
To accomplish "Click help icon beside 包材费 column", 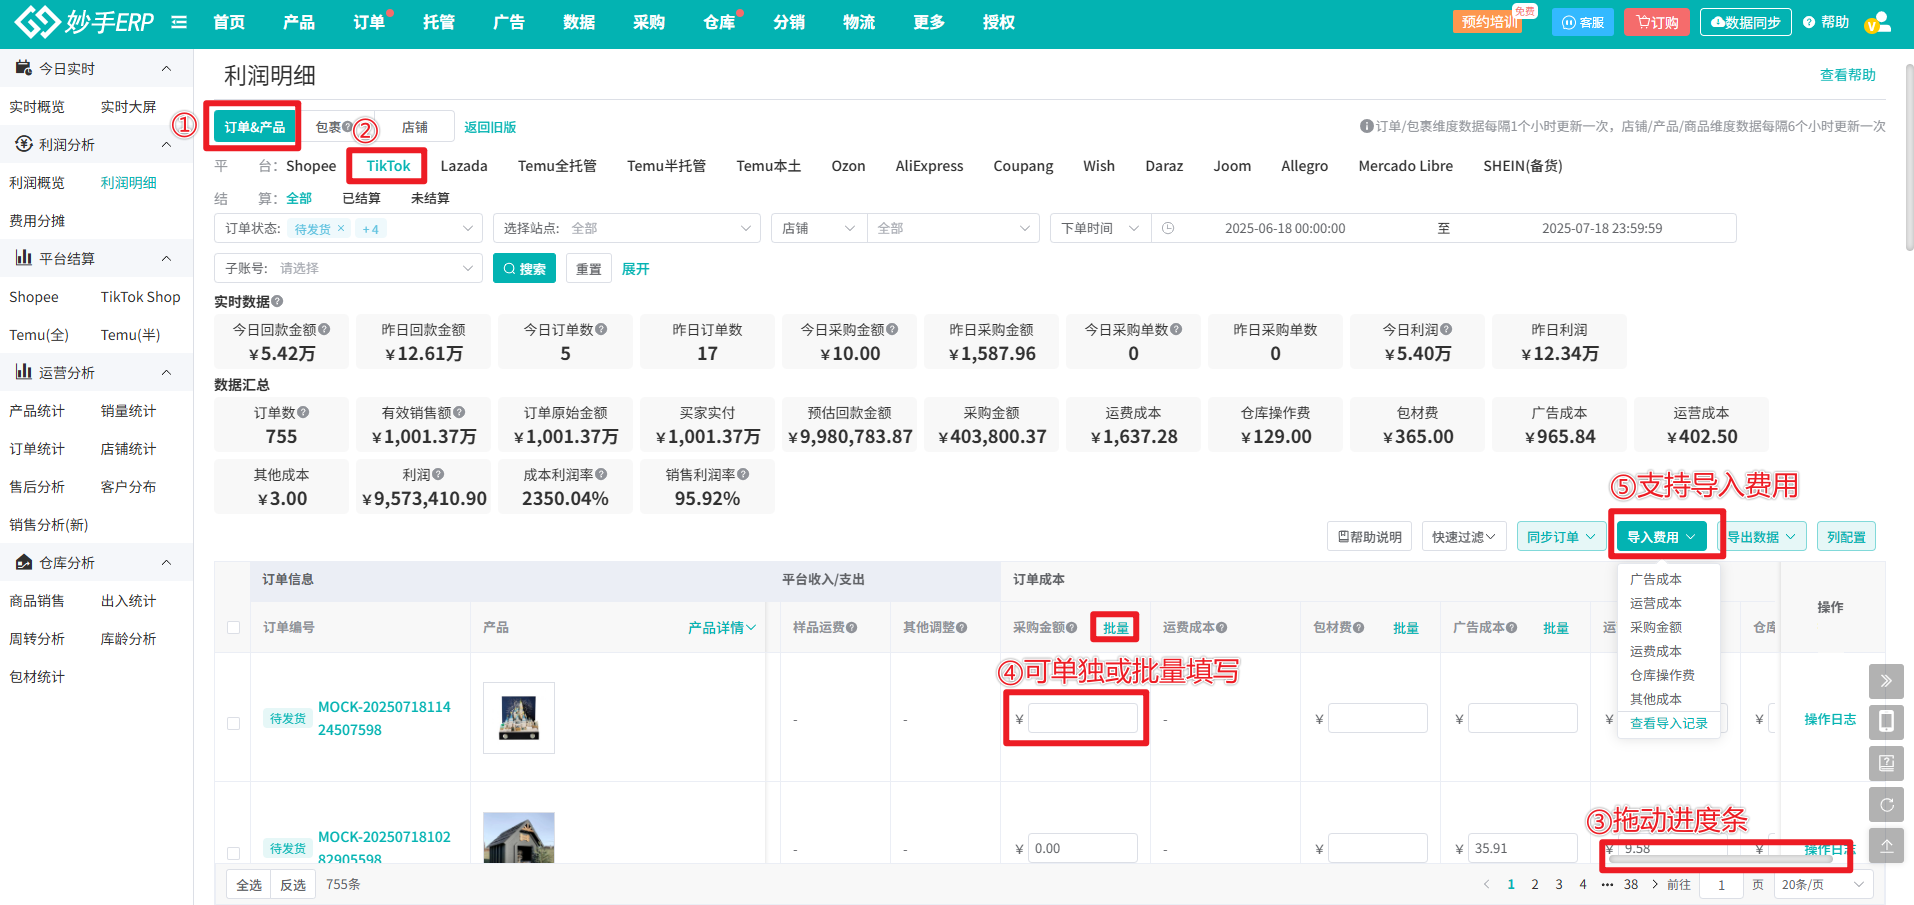I will click(1358, 627).
